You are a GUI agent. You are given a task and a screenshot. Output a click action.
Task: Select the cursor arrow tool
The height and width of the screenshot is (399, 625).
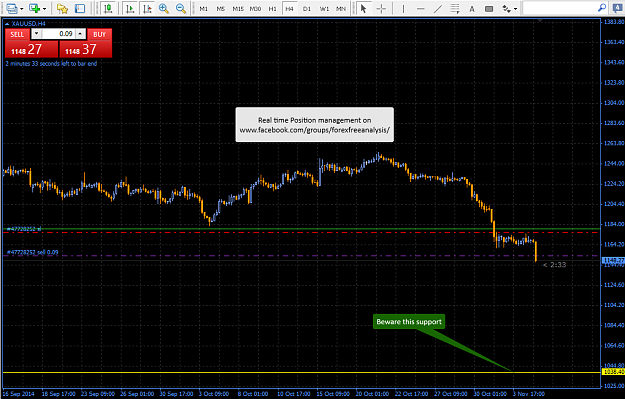(363, 8)
